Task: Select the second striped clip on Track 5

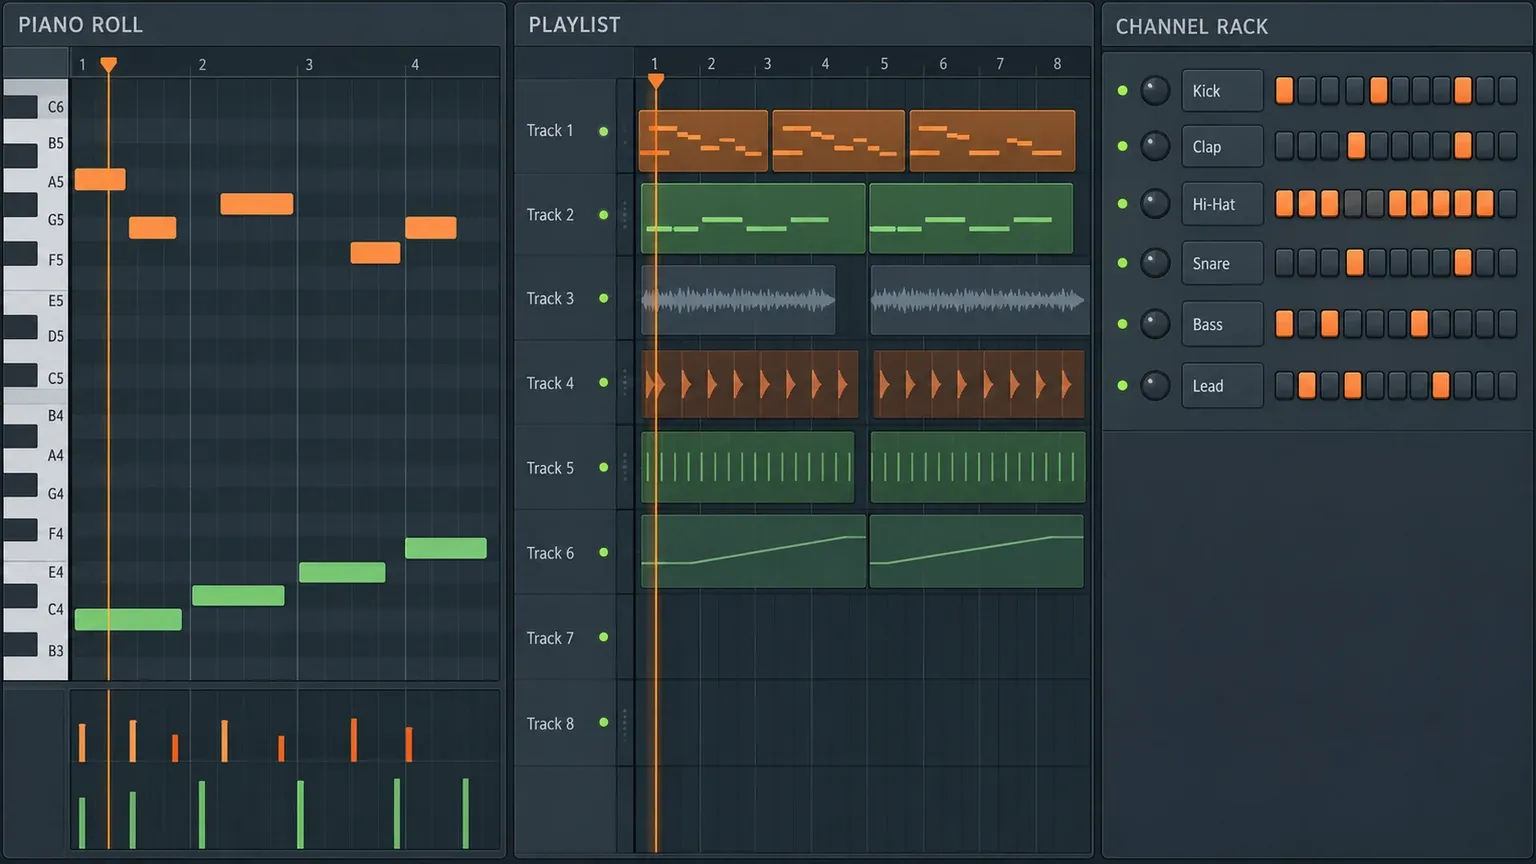Action: coord(977,467)
